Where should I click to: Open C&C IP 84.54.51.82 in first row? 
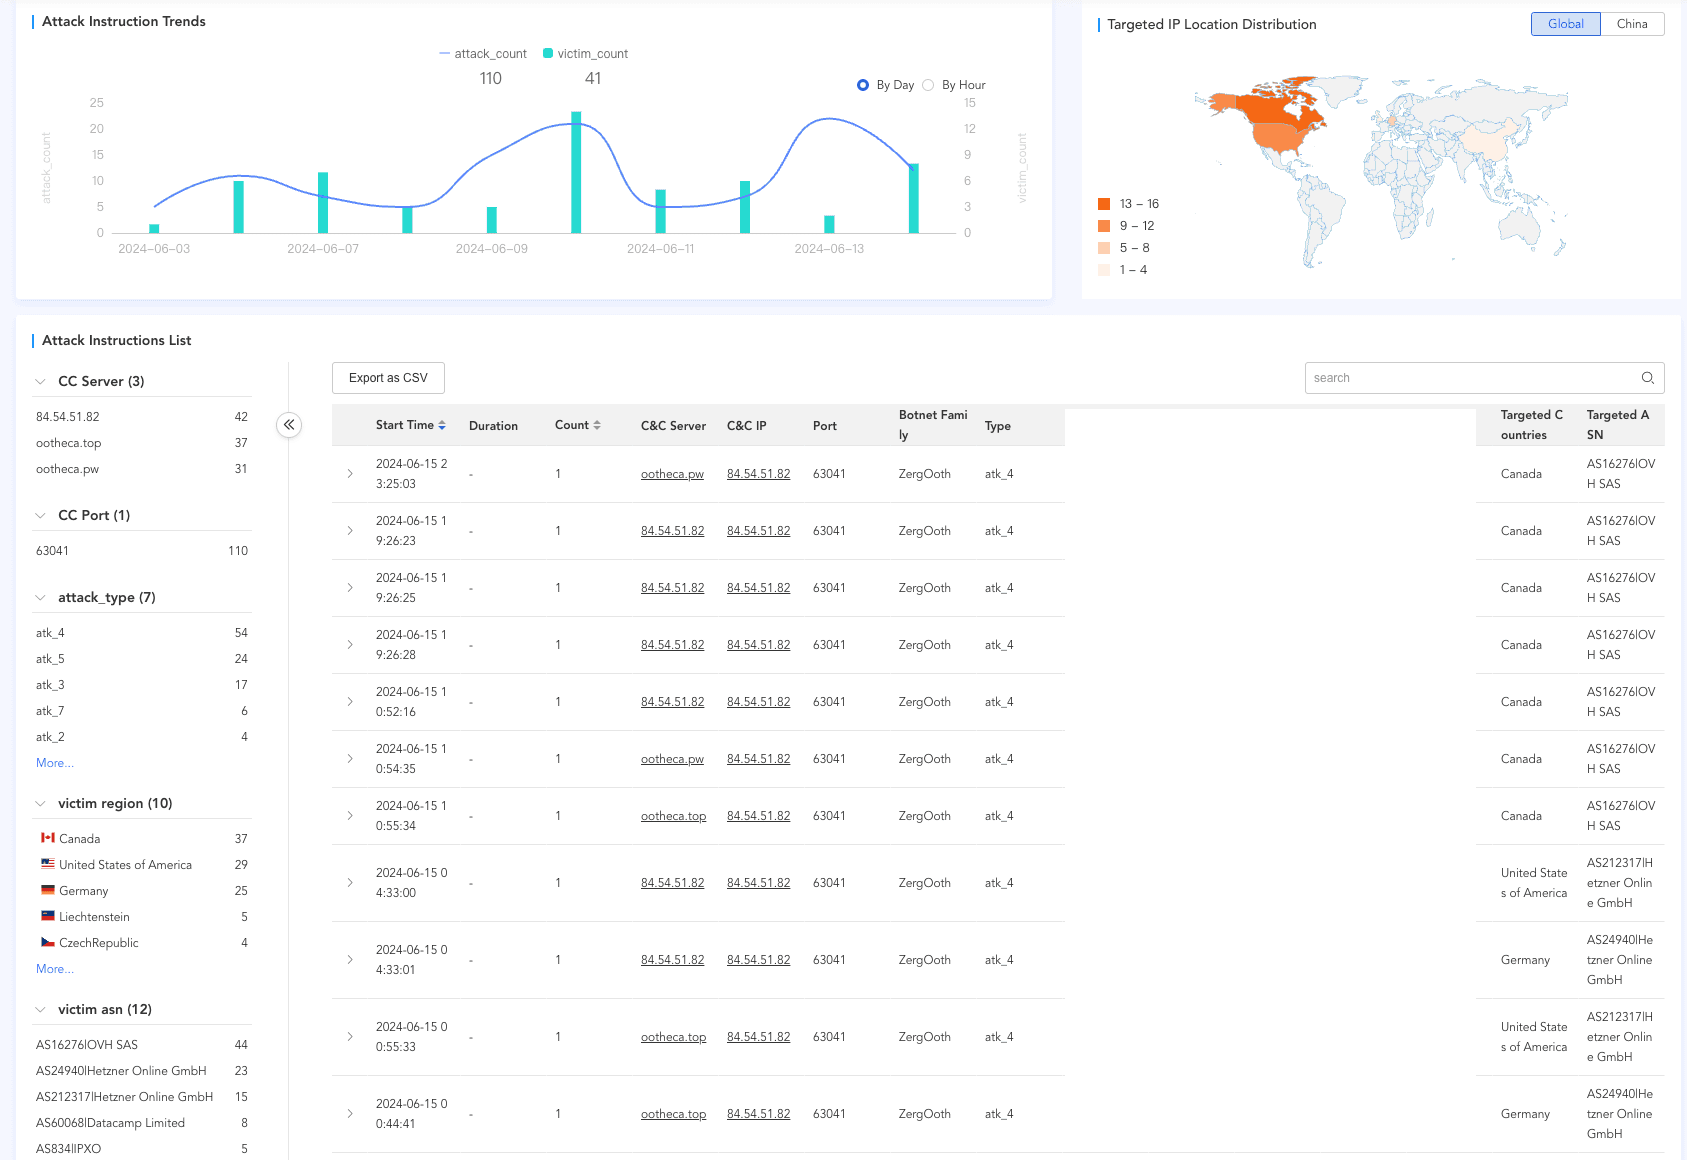tap(758, 474)
